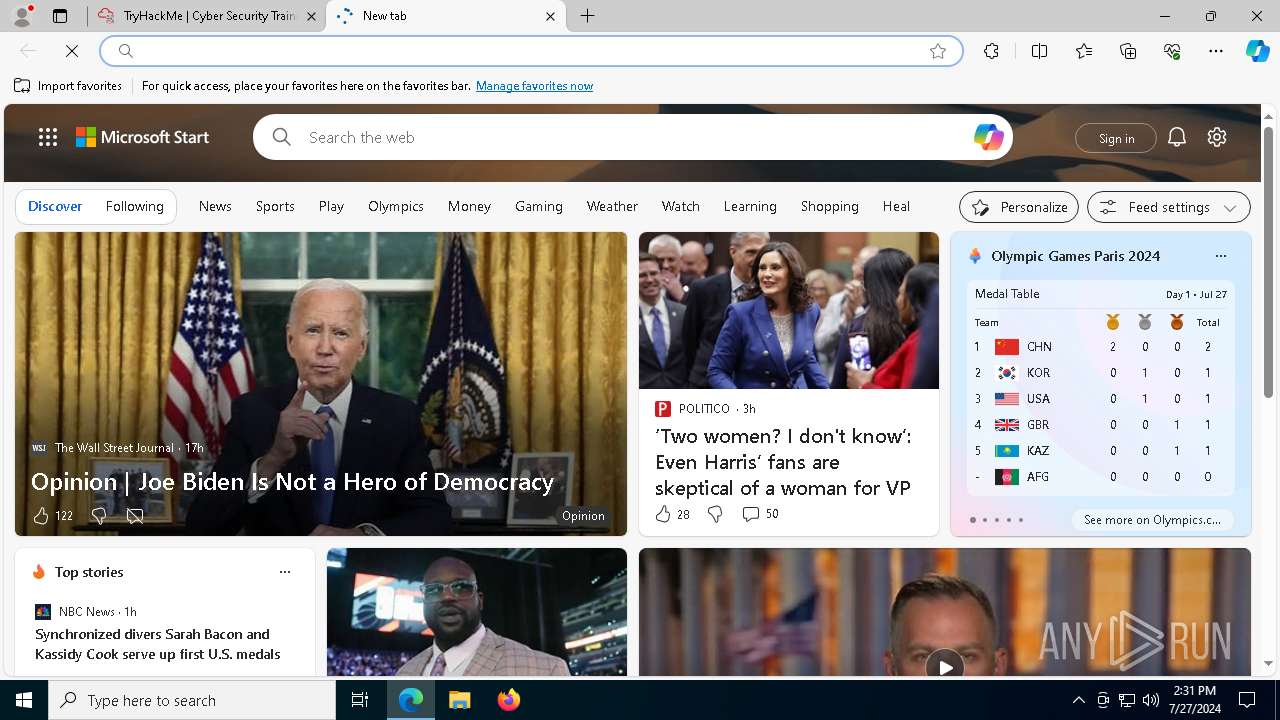
Task: Open the Sports category
Action: tap(275, 206)
